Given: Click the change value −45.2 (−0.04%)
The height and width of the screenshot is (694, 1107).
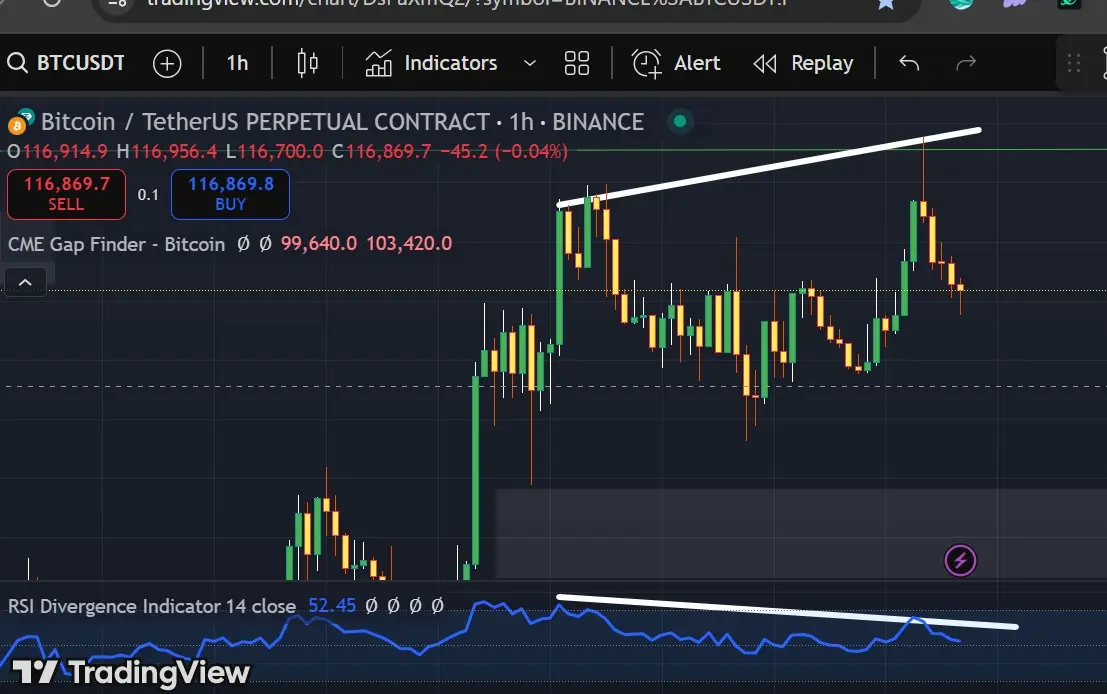Looking at the screenshot, I should click(x=504, y=151).
